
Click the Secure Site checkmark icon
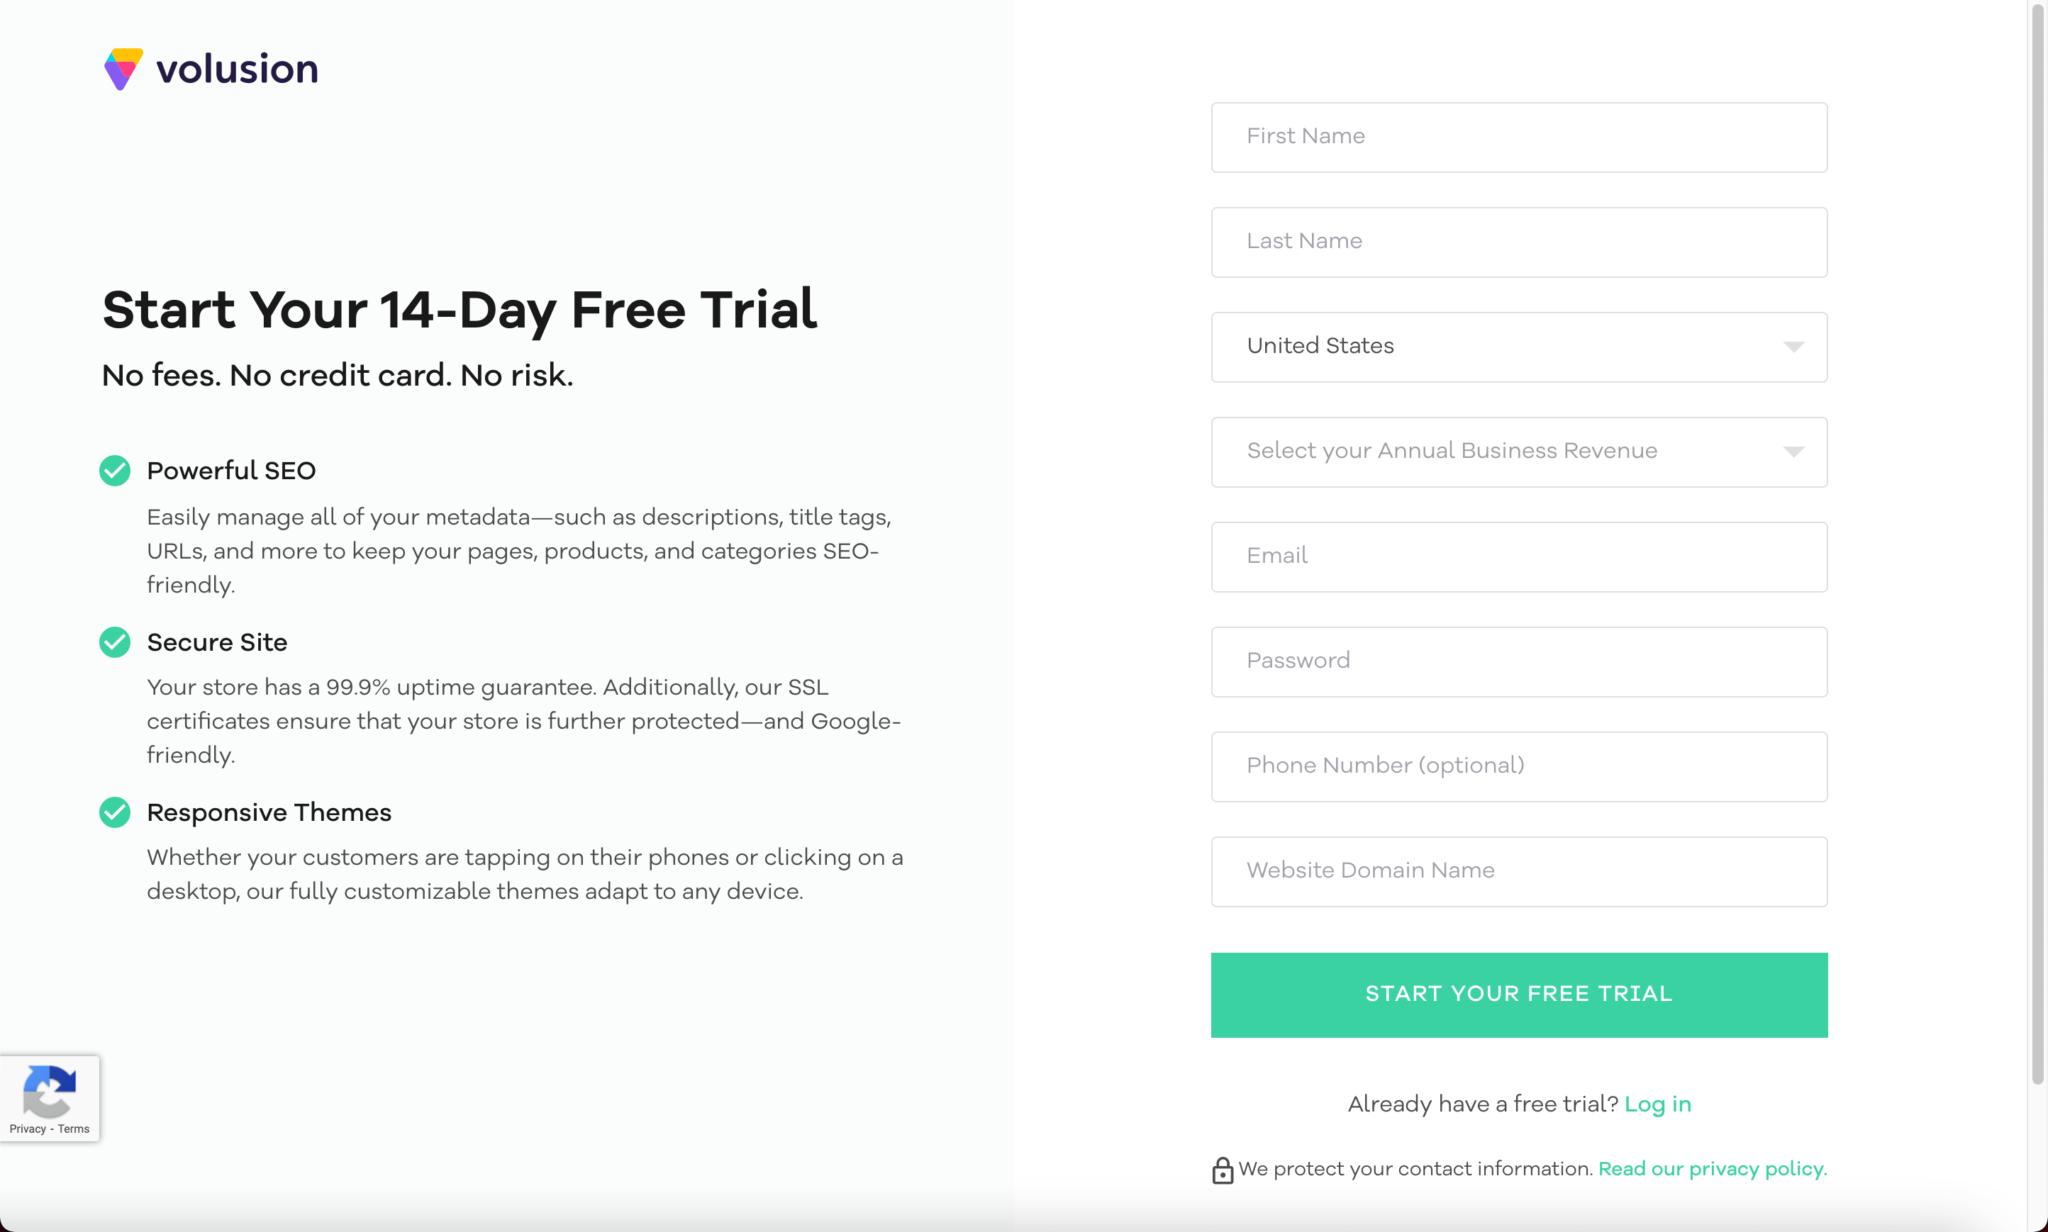(114, 642)
